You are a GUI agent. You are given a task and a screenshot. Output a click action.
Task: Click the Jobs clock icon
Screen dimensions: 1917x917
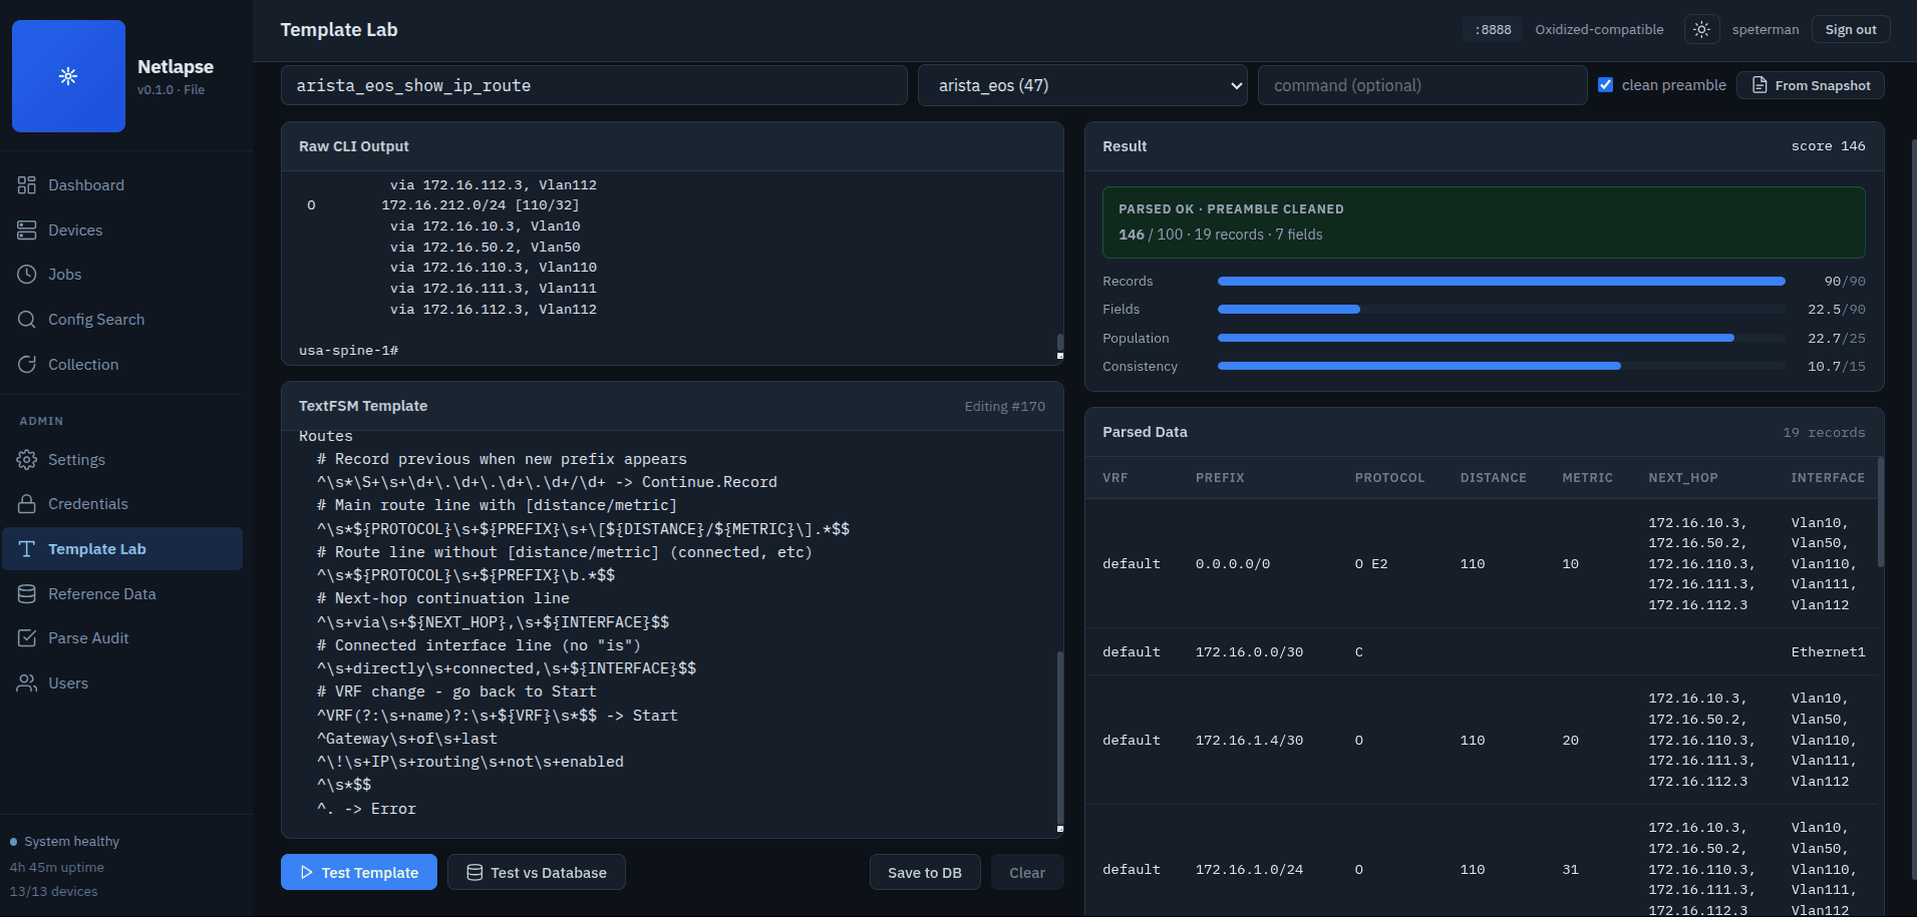[x=27, y=274]
